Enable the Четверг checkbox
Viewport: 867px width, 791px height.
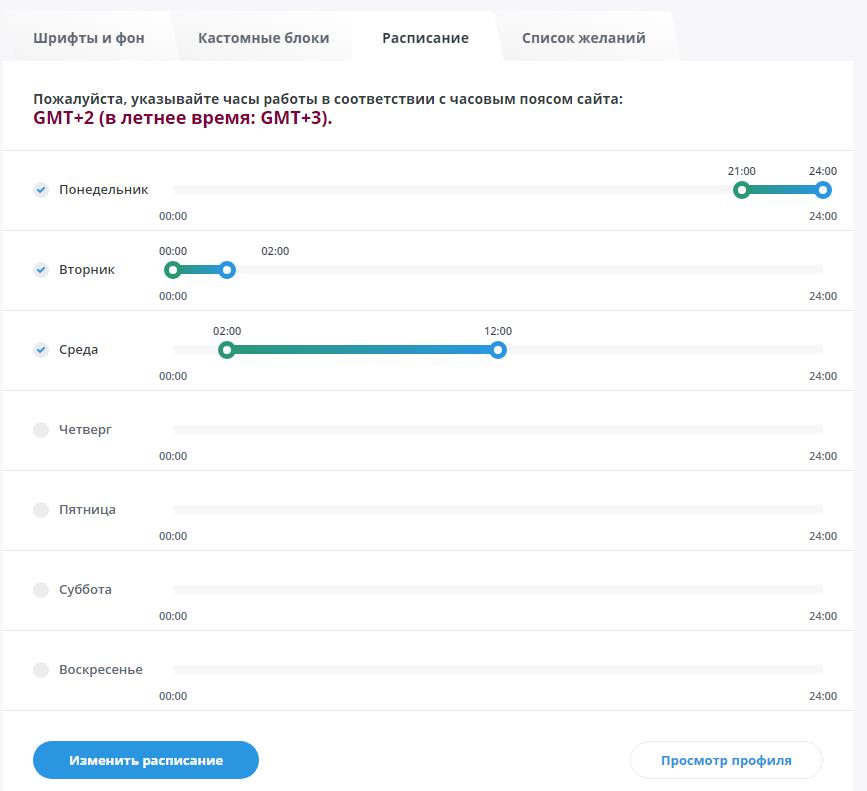tap(41, 430)
